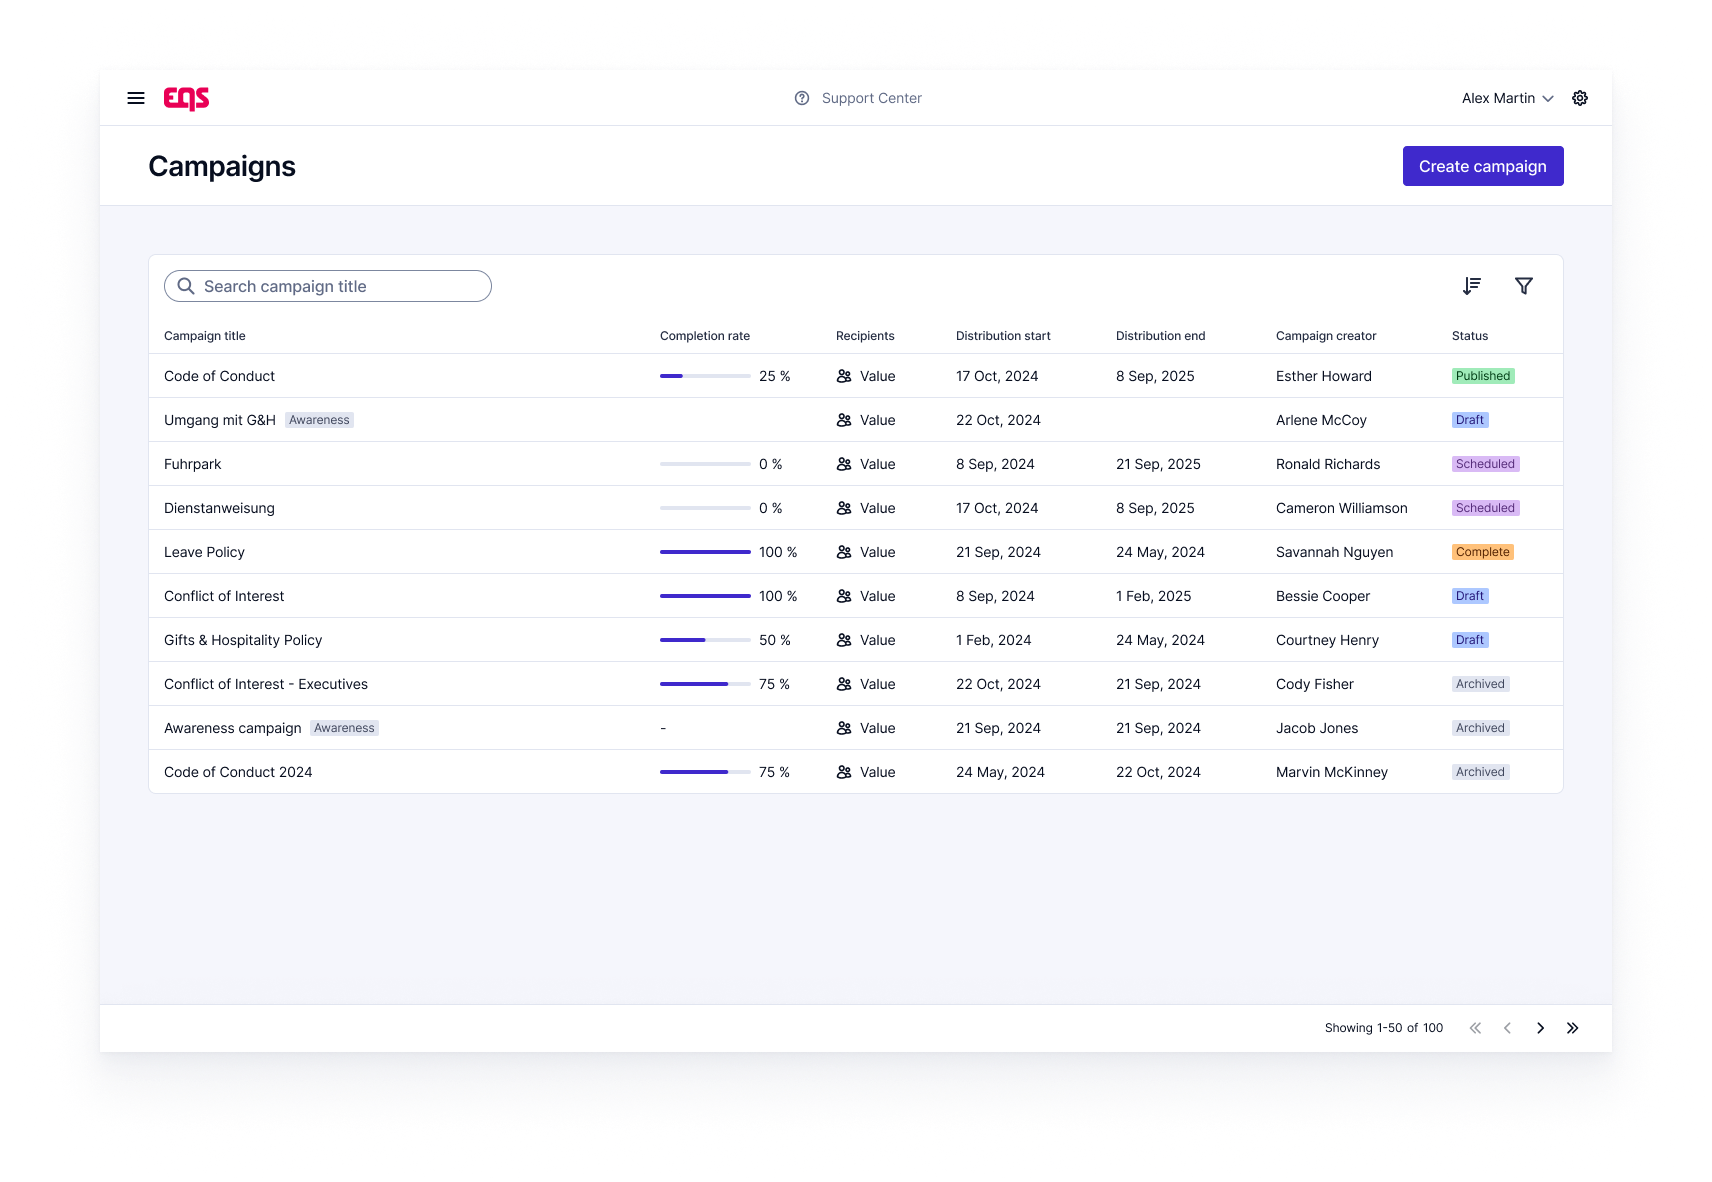Open the hamburger navigation menu
Viewport: 1712px width, 1182px height.
tap(136, 98)
